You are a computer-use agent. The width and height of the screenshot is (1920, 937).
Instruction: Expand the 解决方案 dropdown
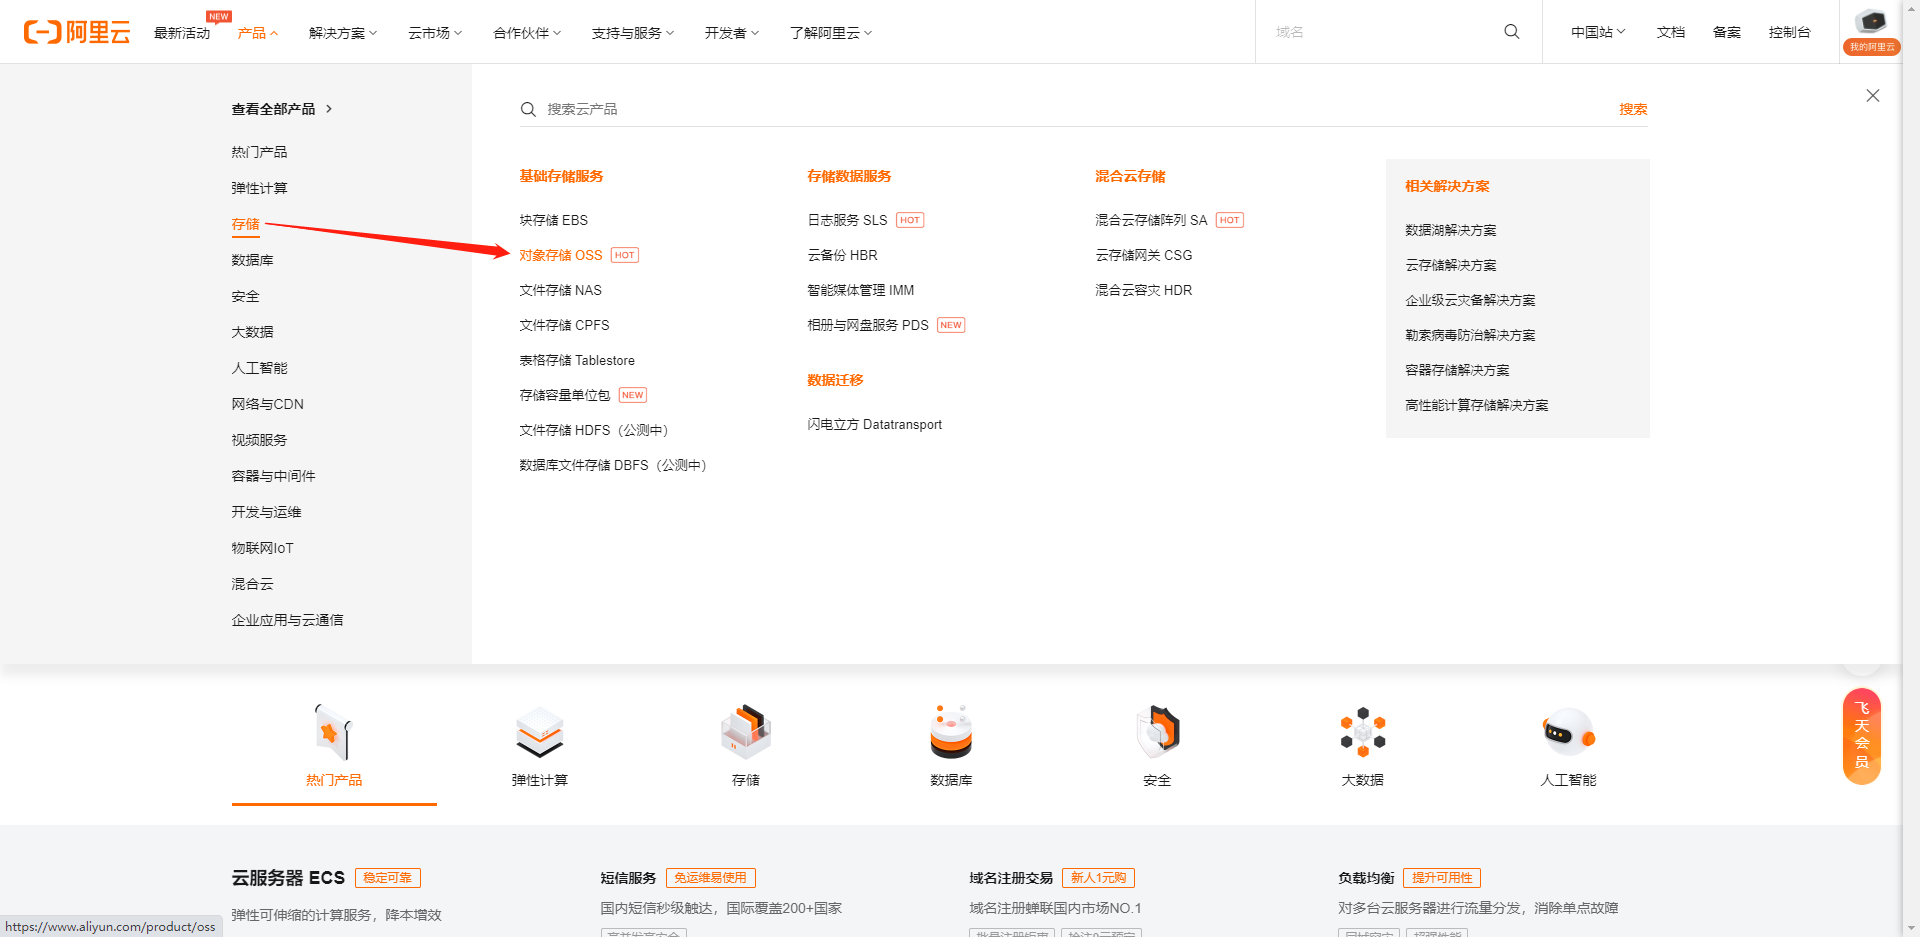point(343,33)
